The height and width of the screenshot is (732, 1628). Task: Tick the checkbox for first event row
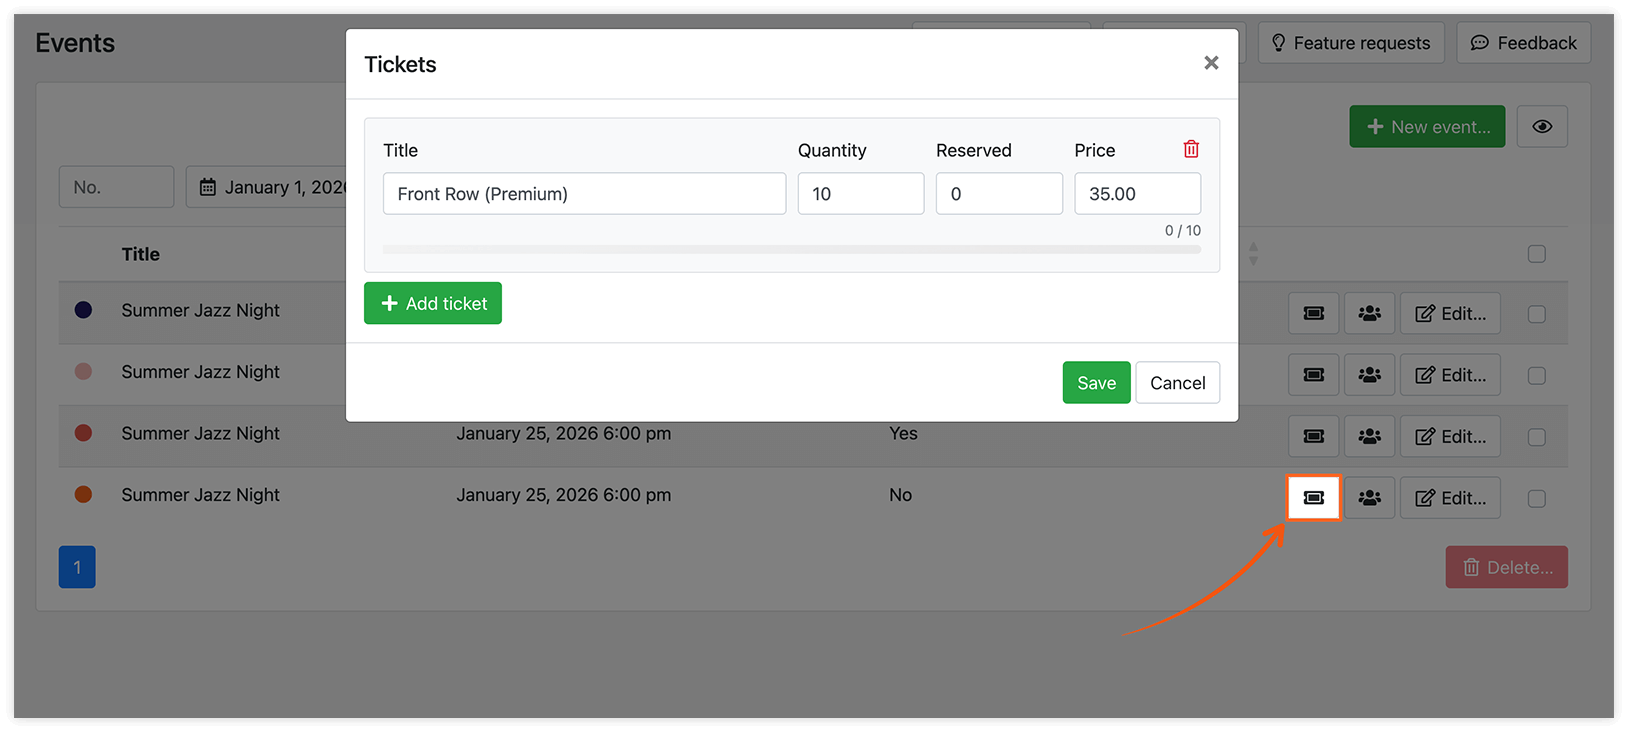(1537, 314)
